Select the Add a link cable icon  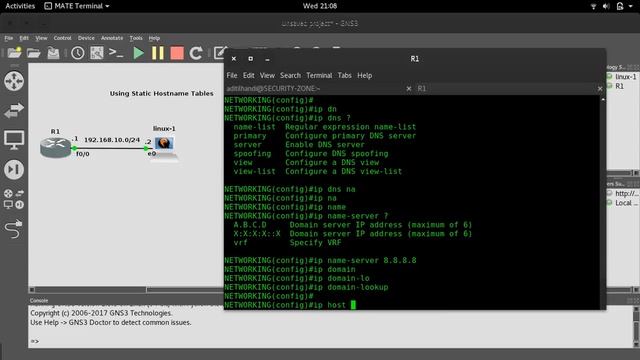pyautogui.click(x=14, y=229)
